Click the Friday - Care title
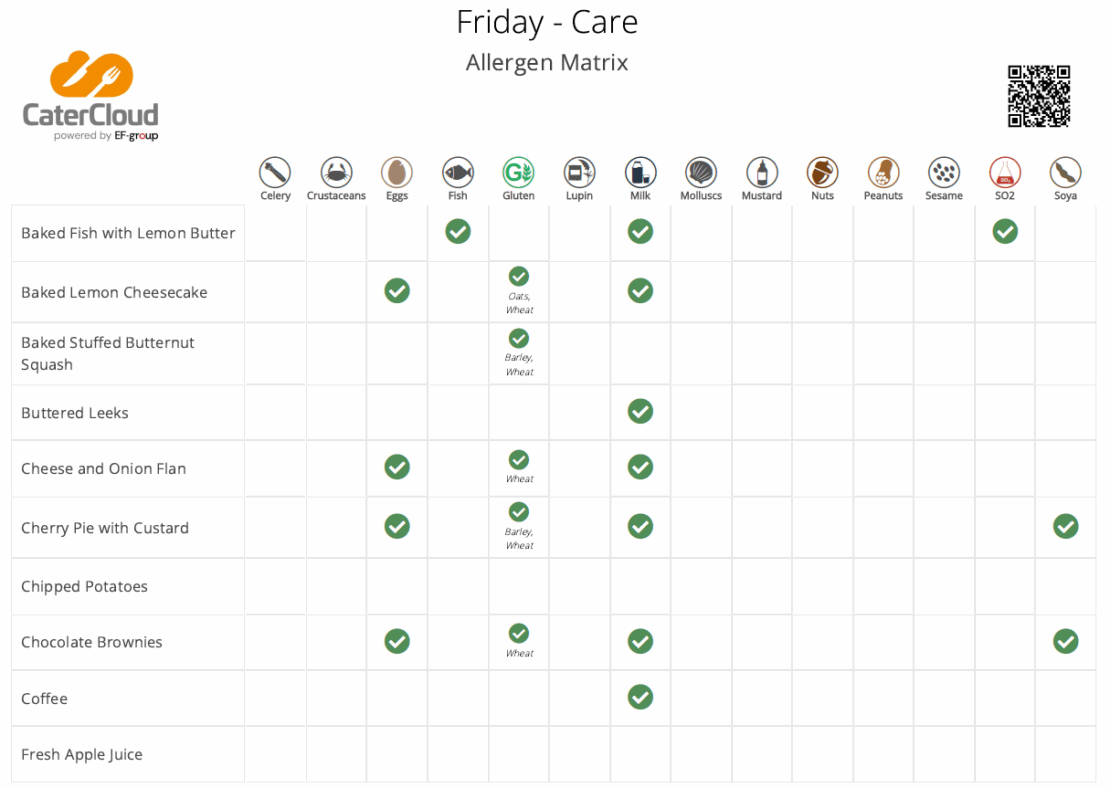This screenshot has width=1110, height=788. (x=547, y=22)
